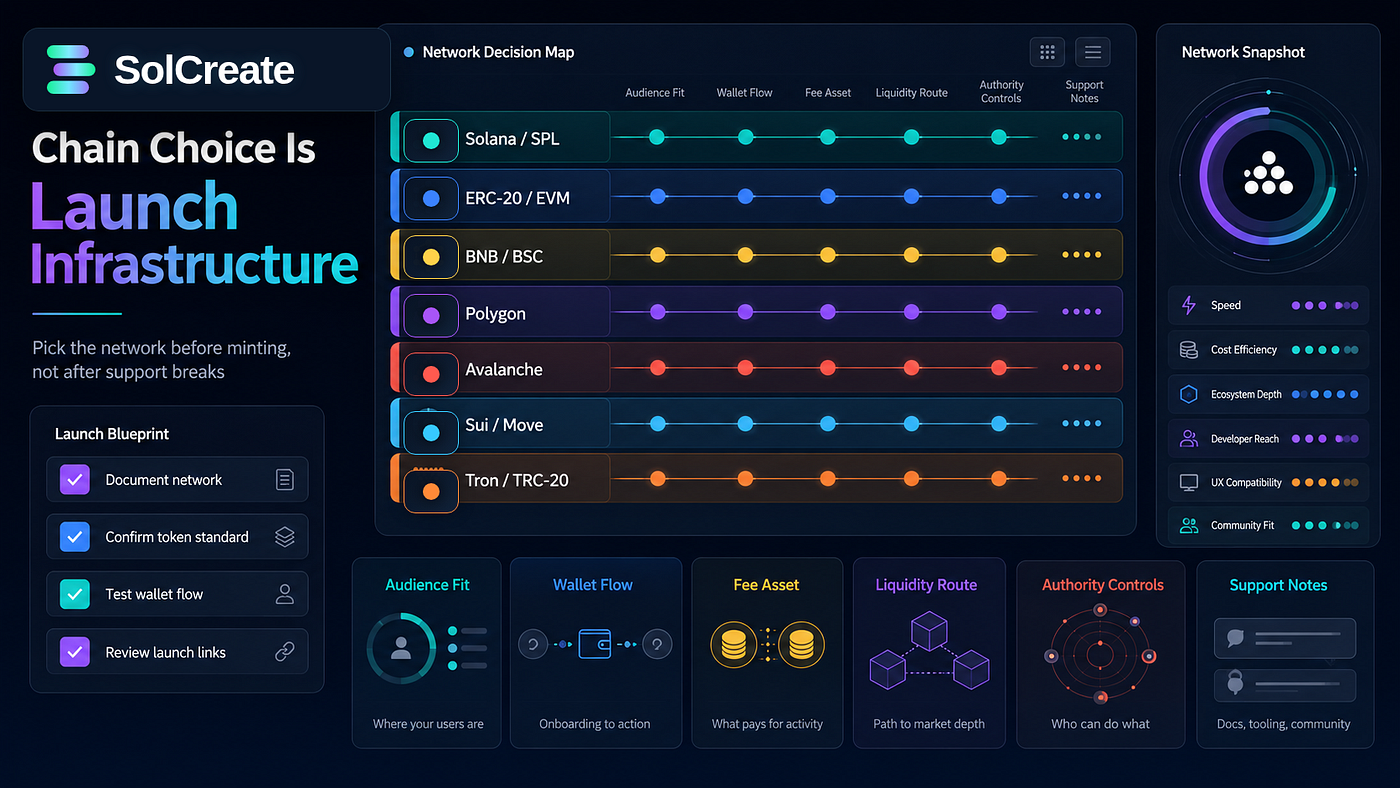The image size is (1400, 788).
Task: Click the 'Path to market depth' caption
Action: [929, 724]
